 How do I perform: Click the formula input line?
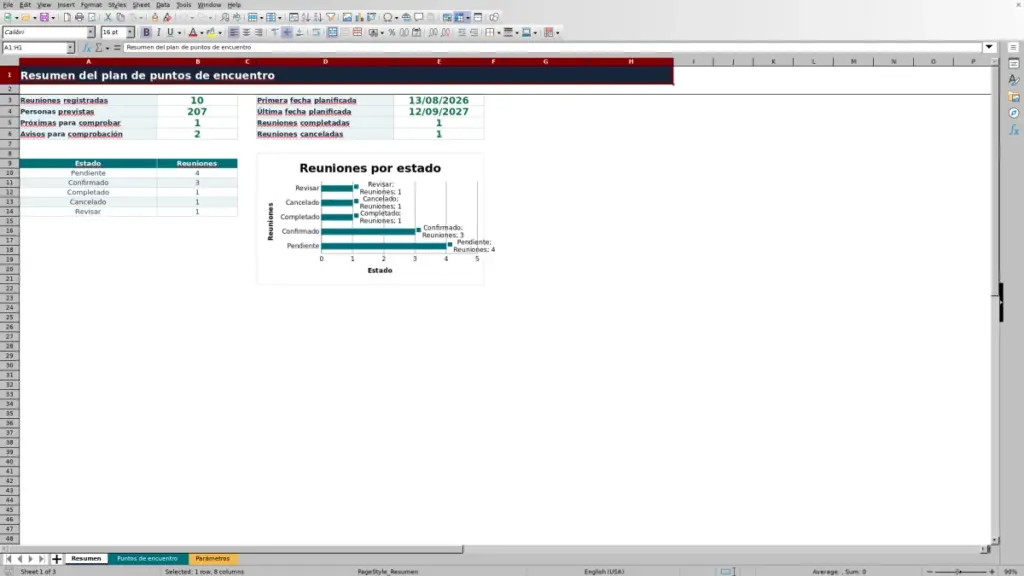(x=552, y=48)
